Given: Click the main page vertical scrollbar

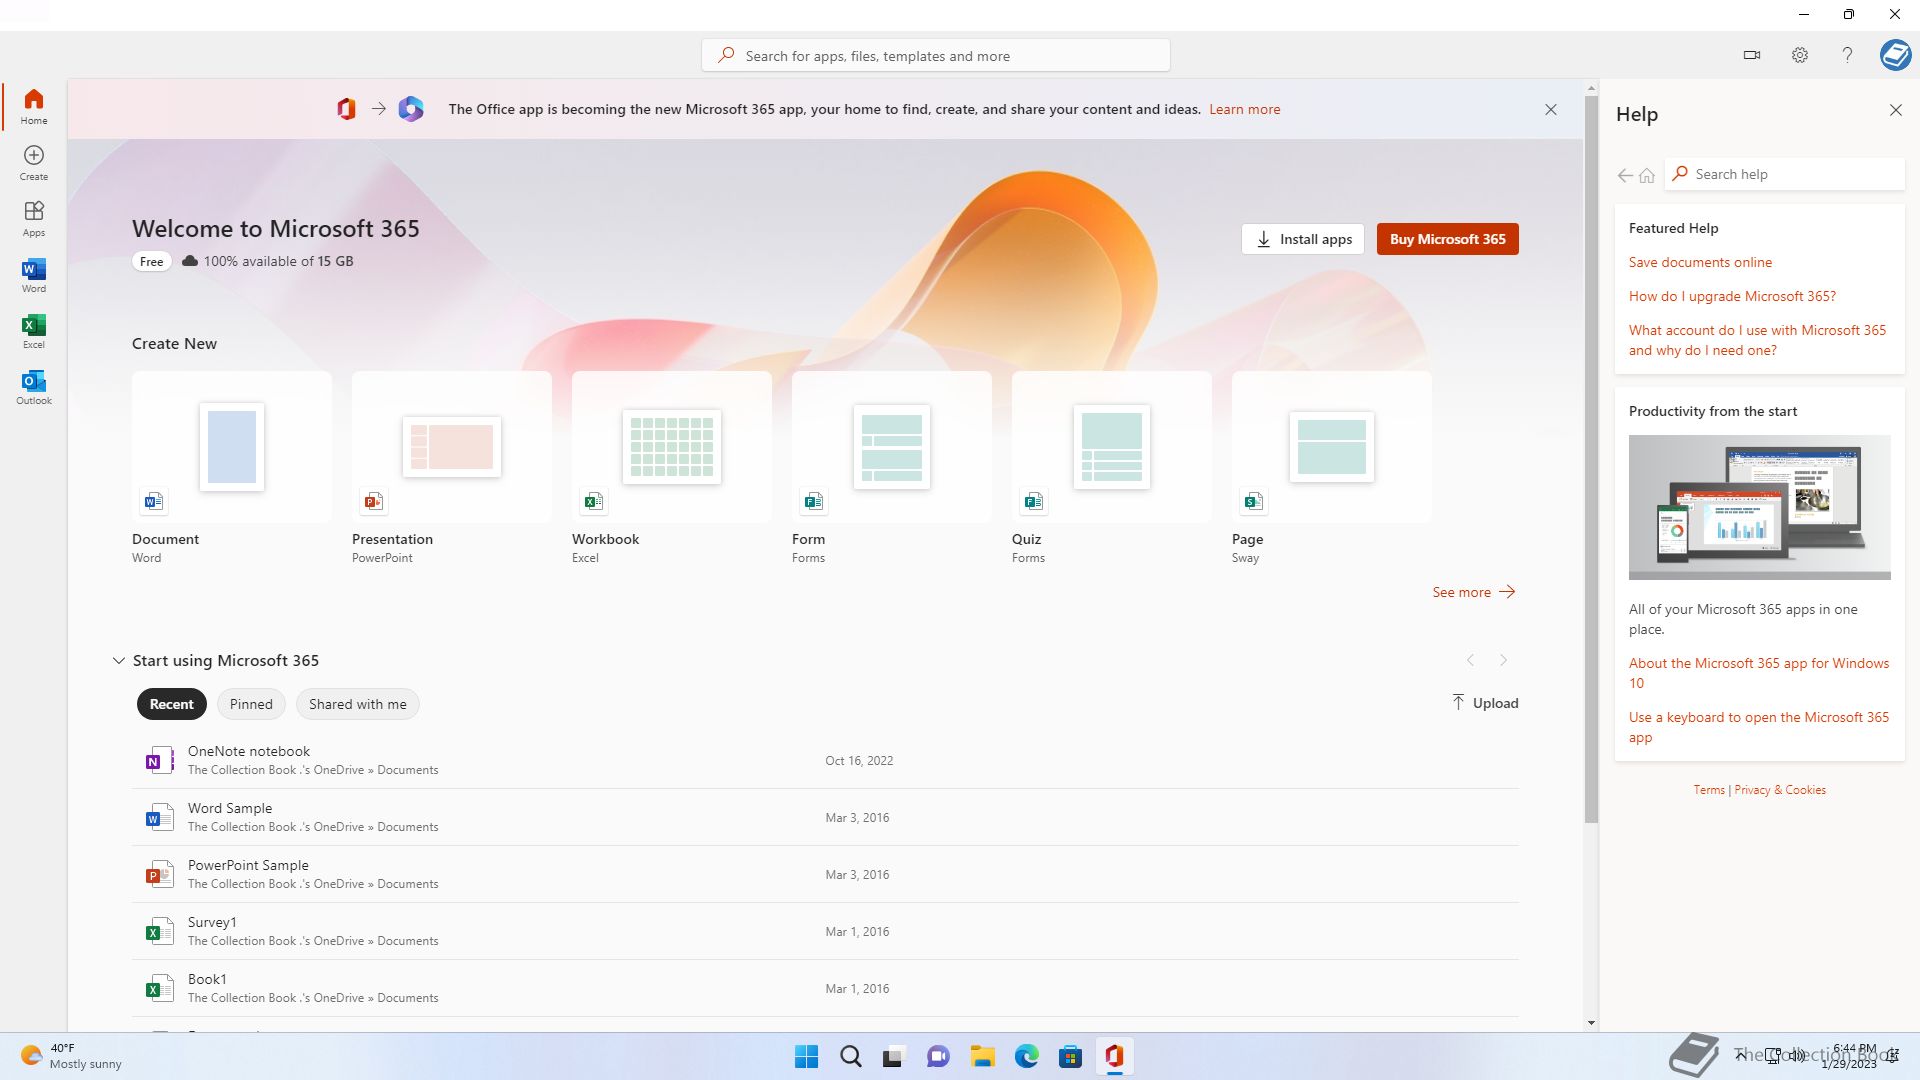Looking at the screenshot, I should pyautogui.click(x=1591, y=460).
